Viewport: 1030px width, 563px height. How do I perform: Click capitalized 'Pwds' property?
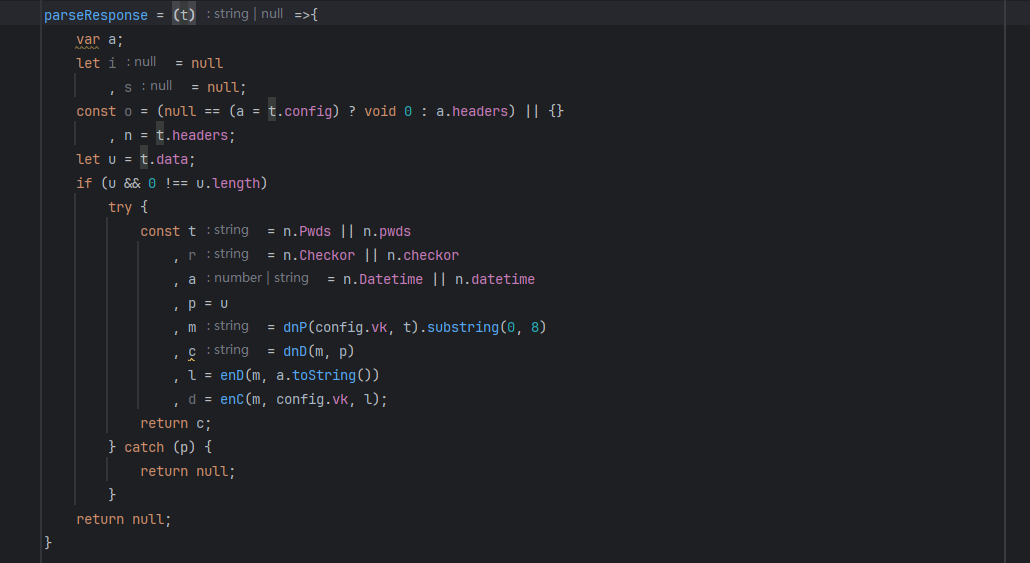click(x=315, y=231)
